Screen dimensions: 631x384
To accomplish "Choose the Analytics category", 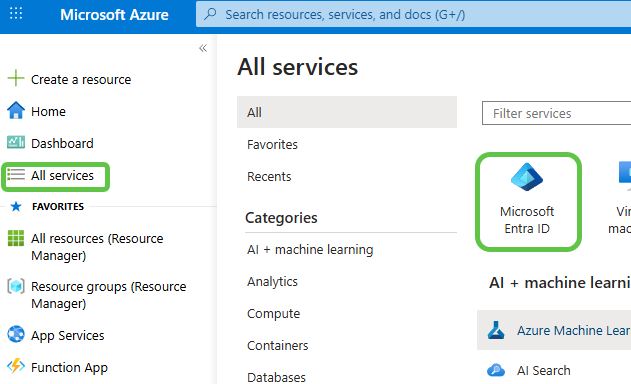I will 272,281.
